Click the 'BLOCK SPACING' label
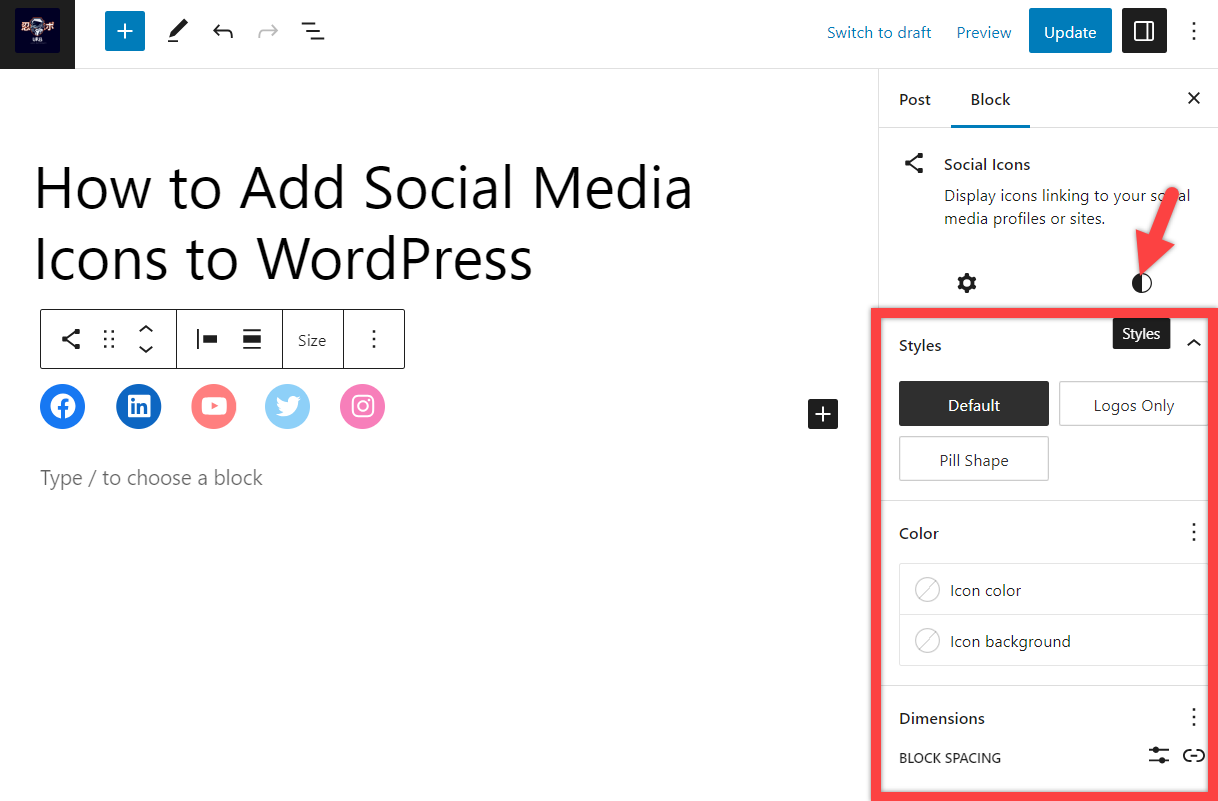The image size is (1218, 801). tap(950, 758)
